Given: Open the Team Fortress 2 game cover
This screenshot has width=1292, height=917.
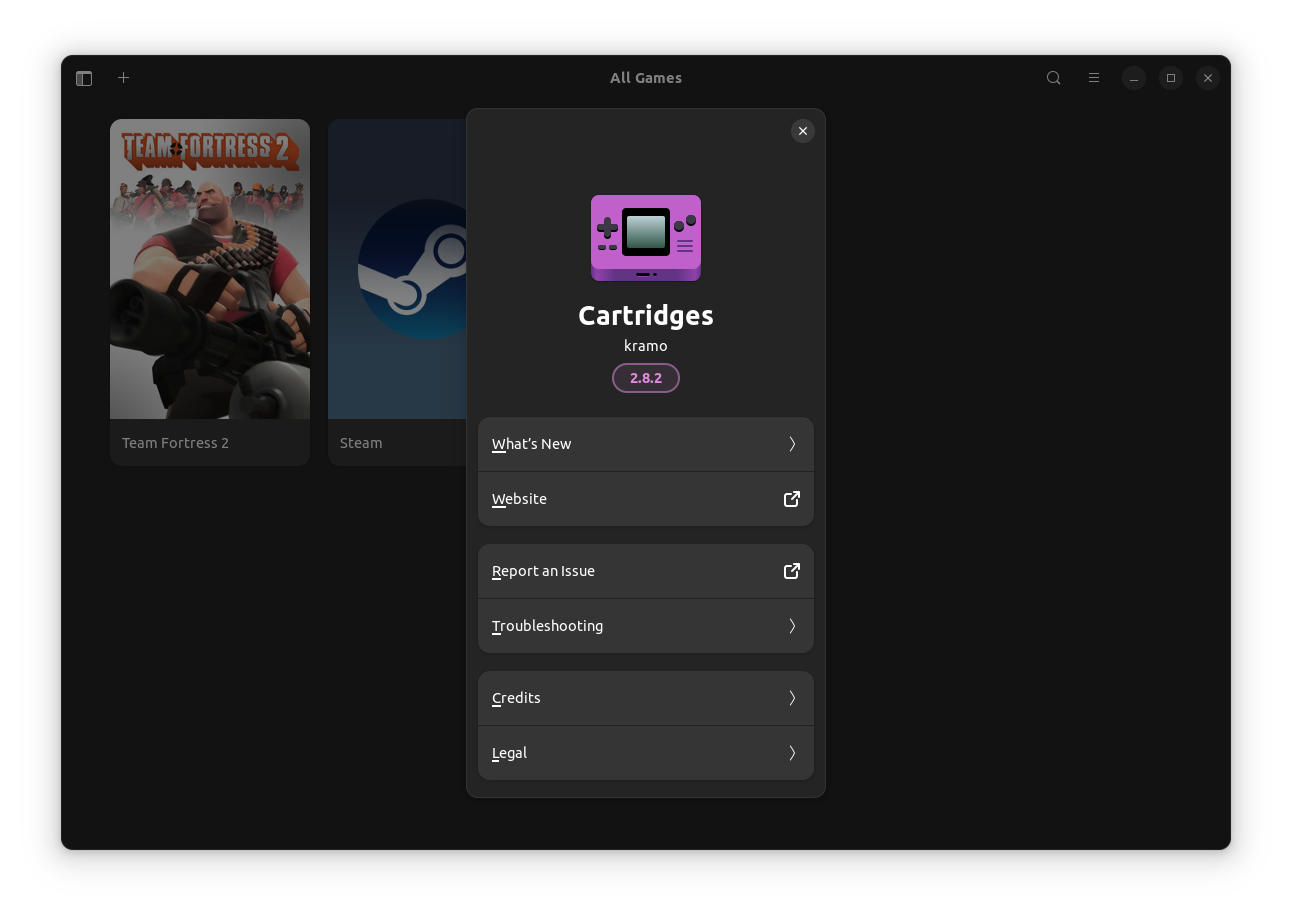Looking at the screenshot, I should pos(209,269).
